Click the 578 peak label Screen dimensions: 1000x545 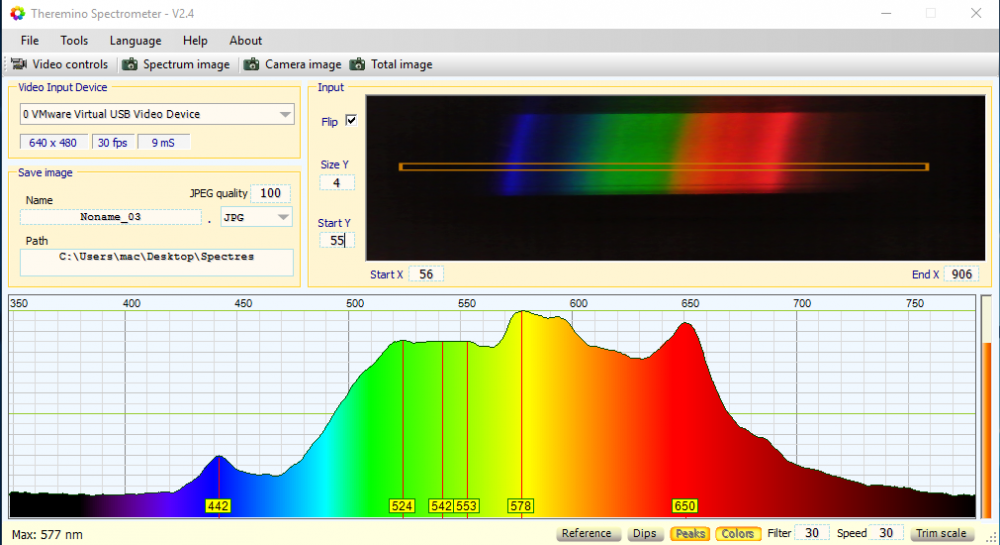tap(520, 506)
